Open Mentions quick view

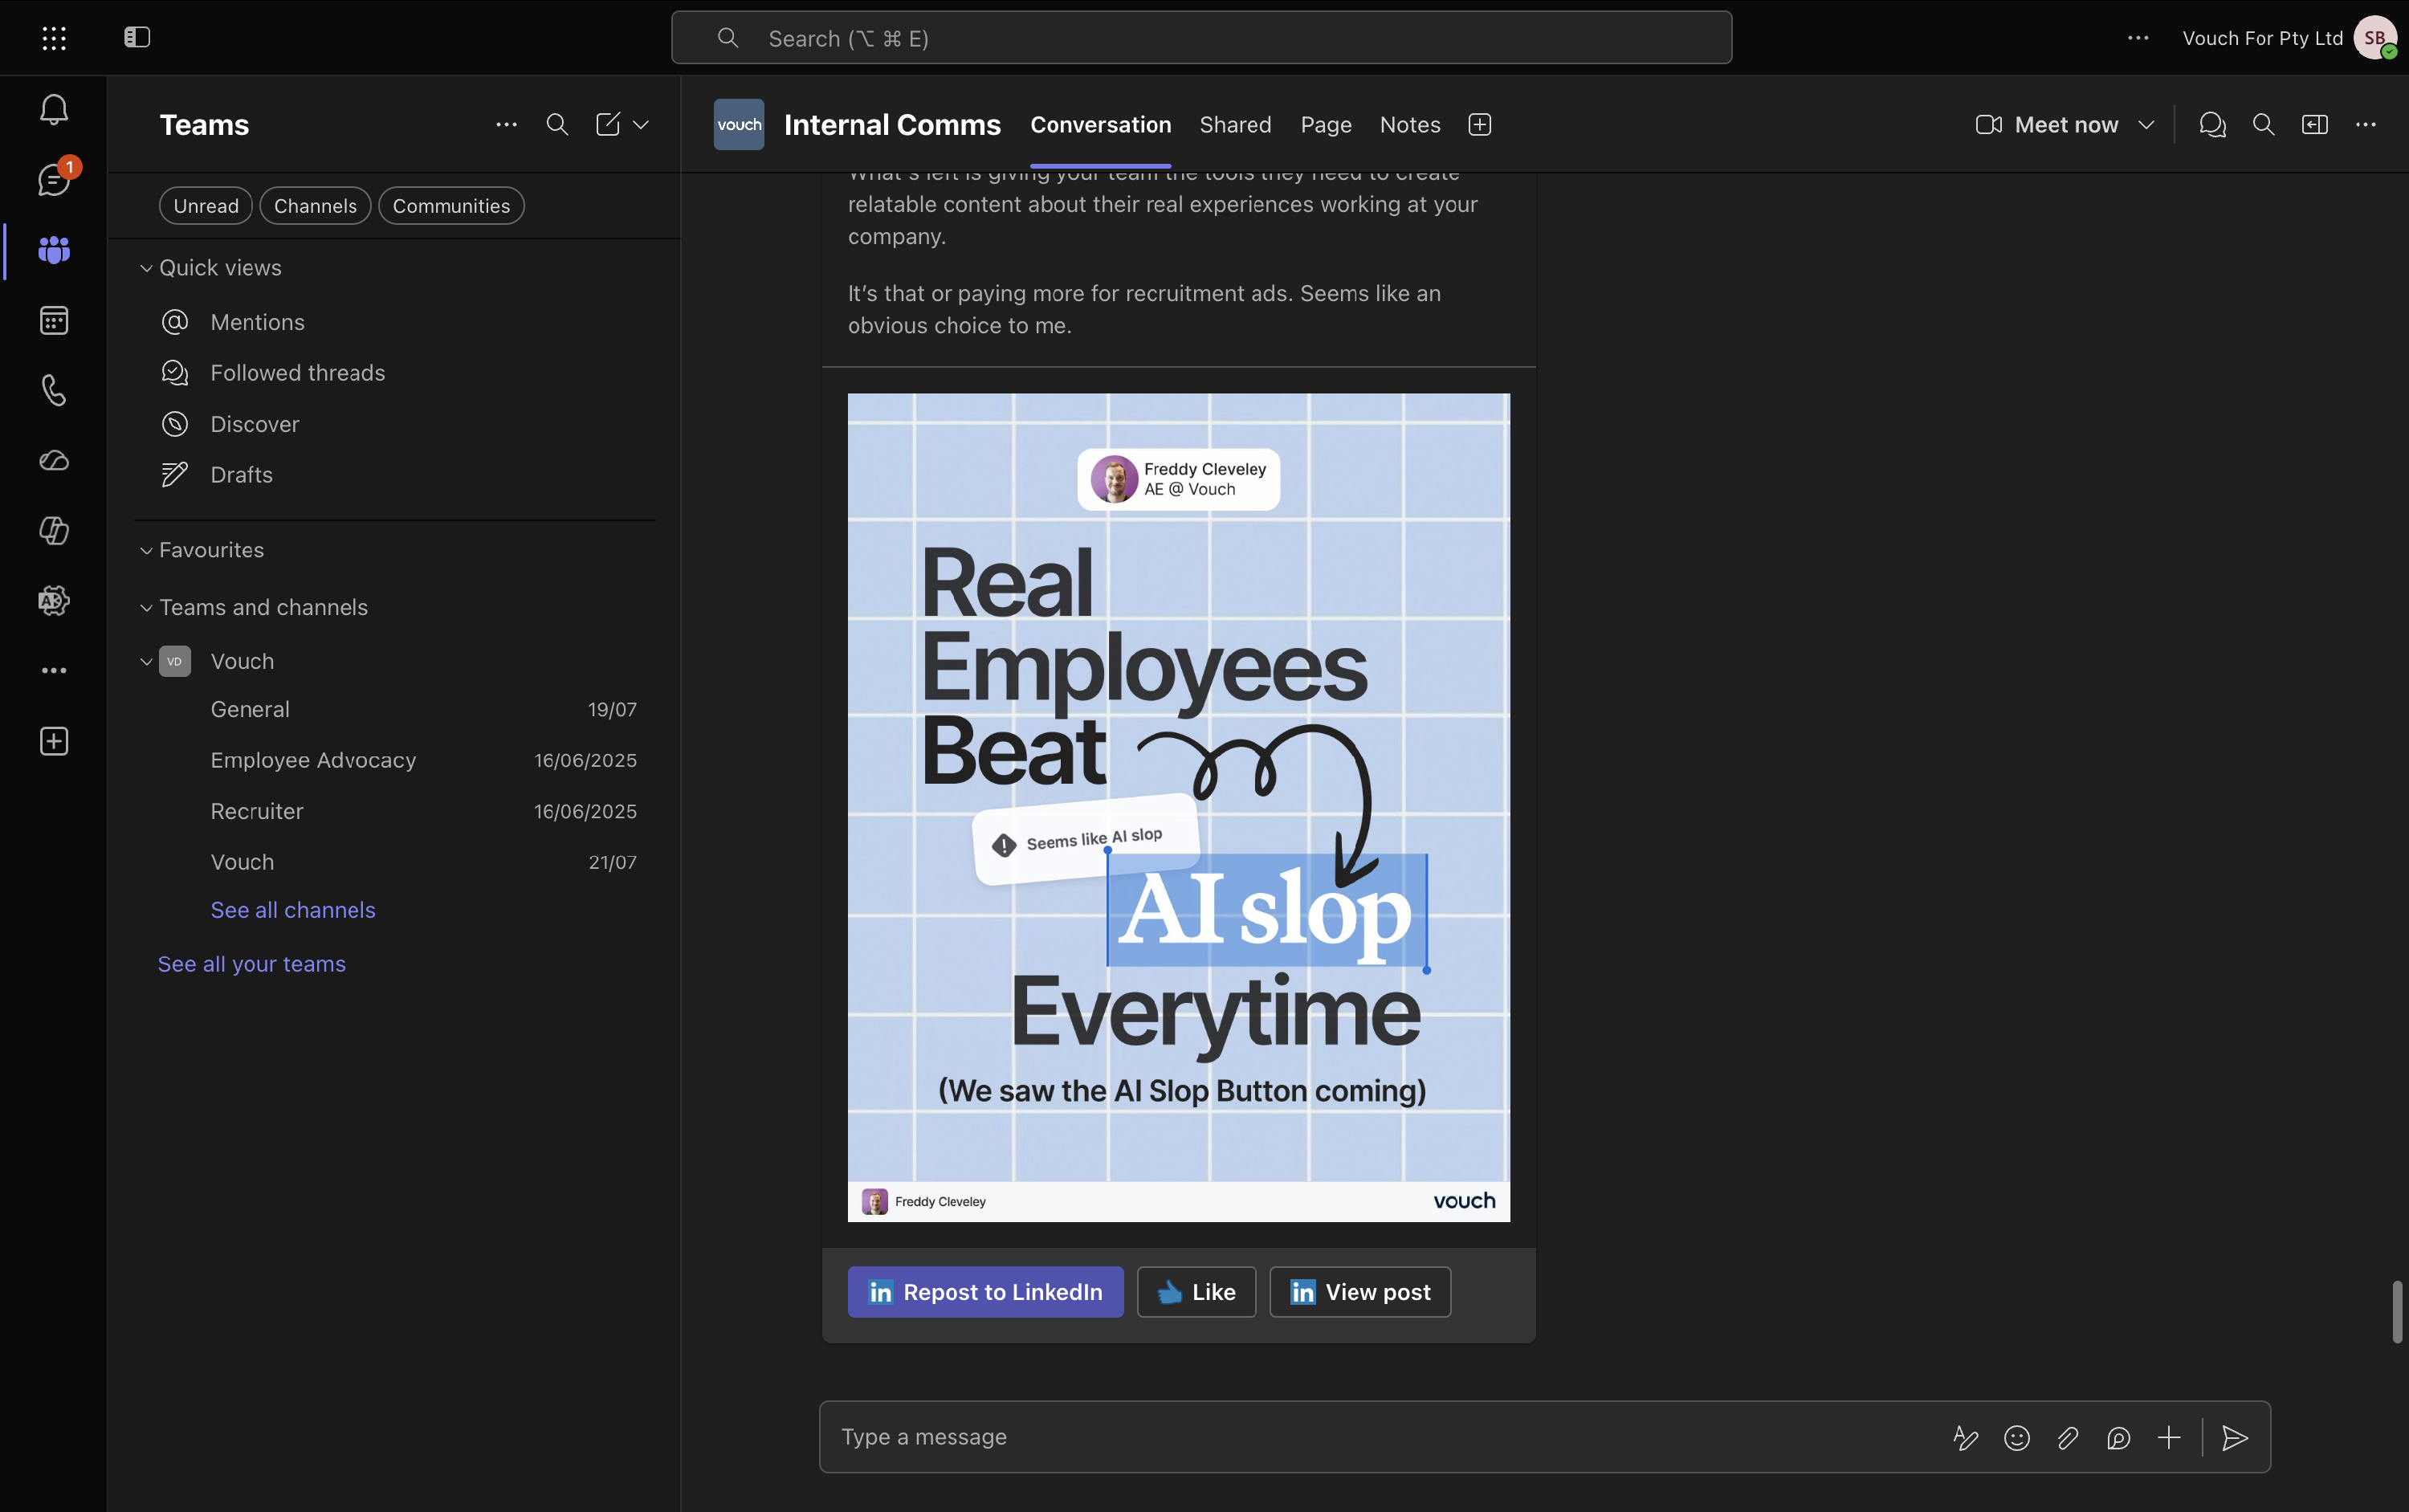pos(257,322)
